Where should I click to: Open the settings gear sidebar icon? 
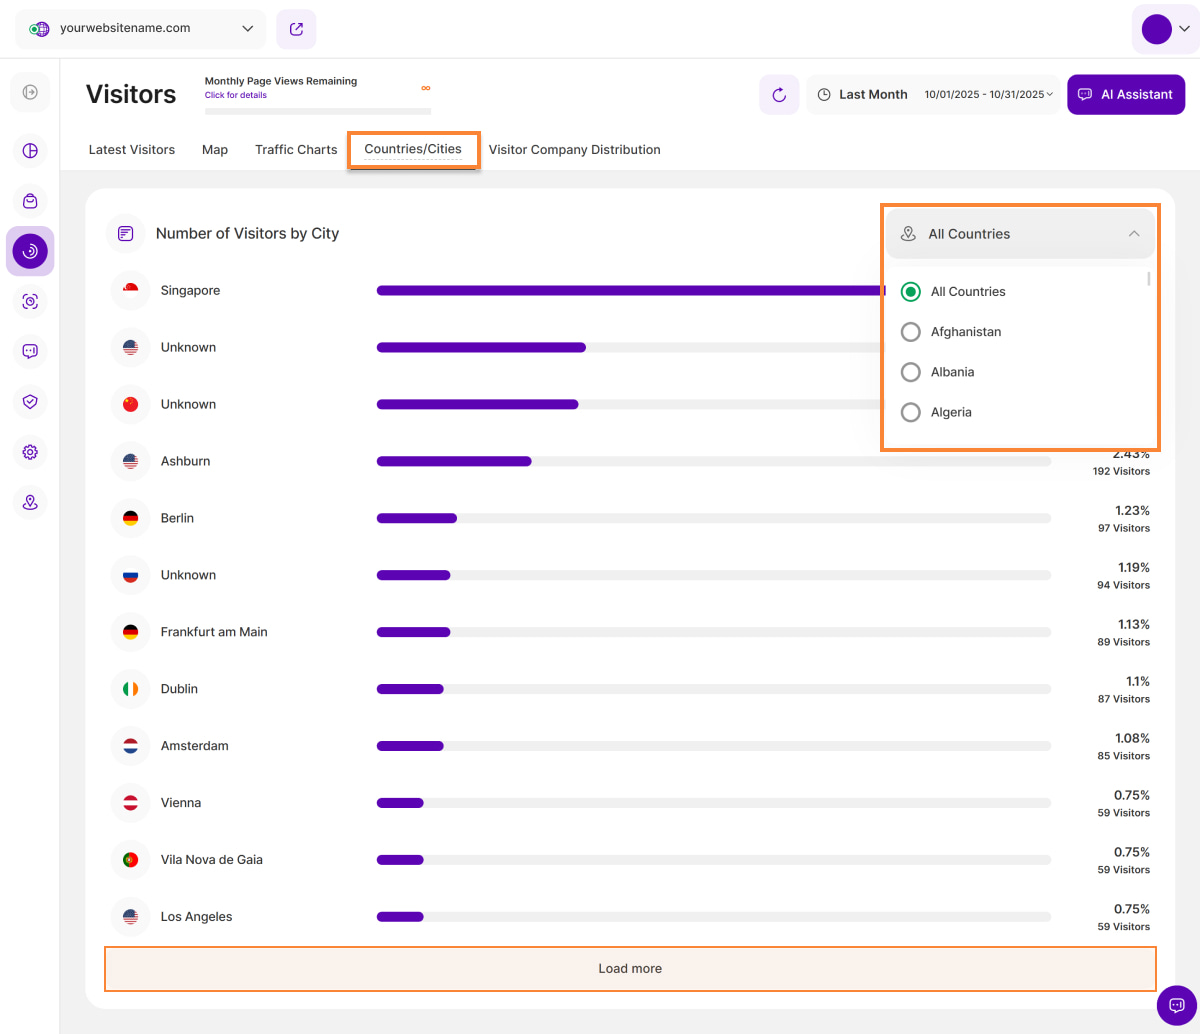[30, 452]
